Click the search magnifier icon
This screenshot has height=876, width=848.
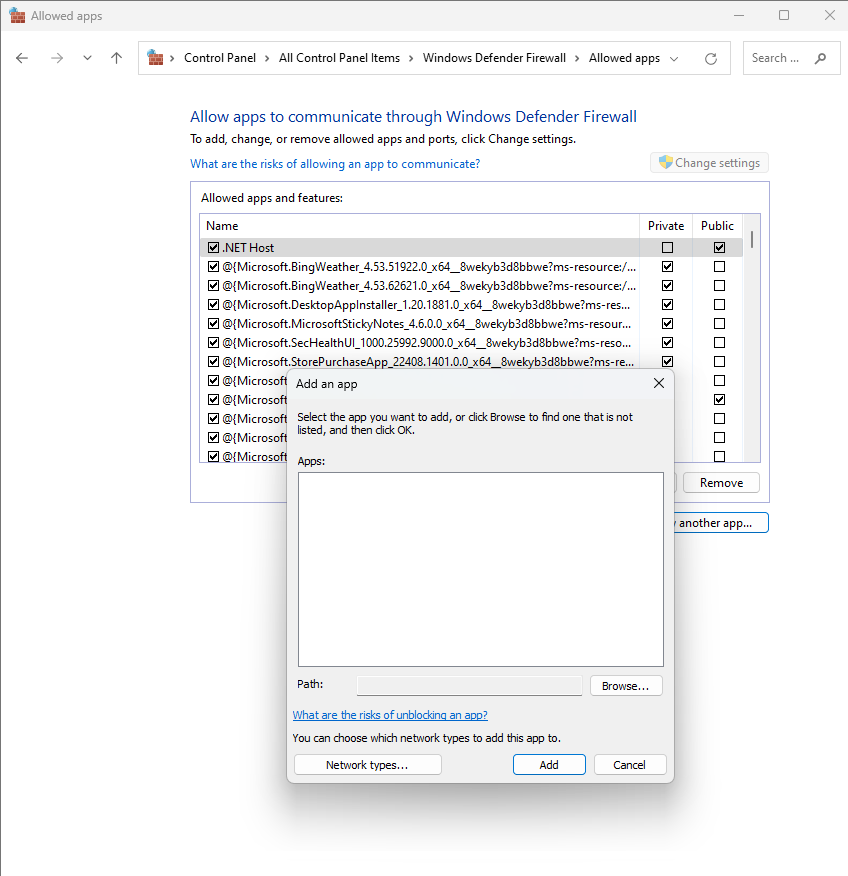click(820, 58)
